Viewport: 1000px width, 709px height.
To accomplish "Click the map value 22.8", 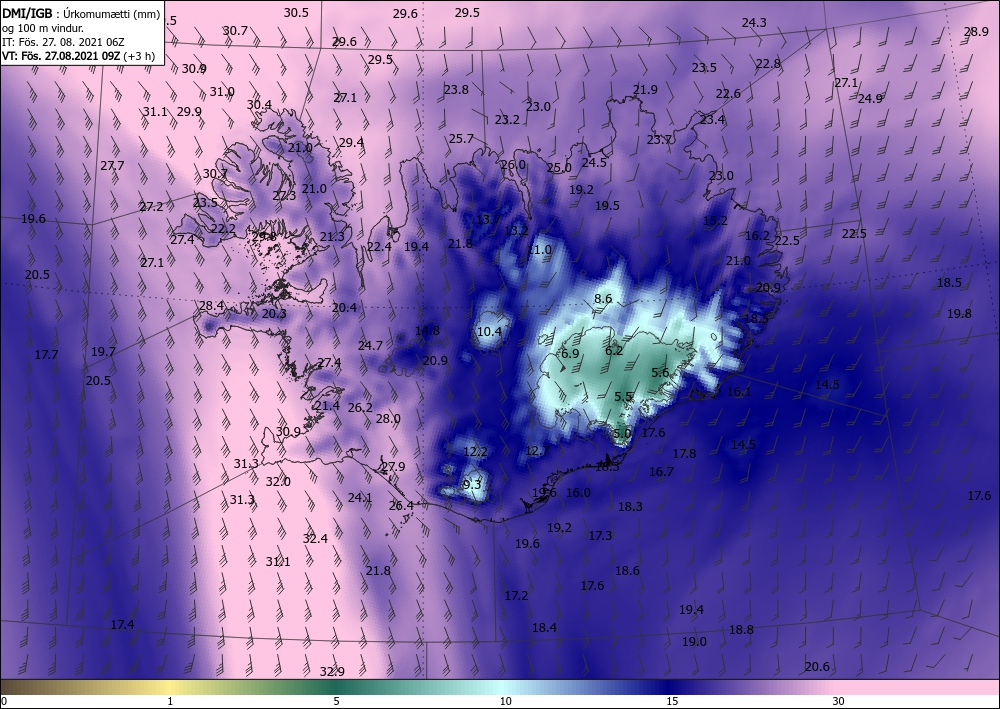I will click(x=768, y=64).
